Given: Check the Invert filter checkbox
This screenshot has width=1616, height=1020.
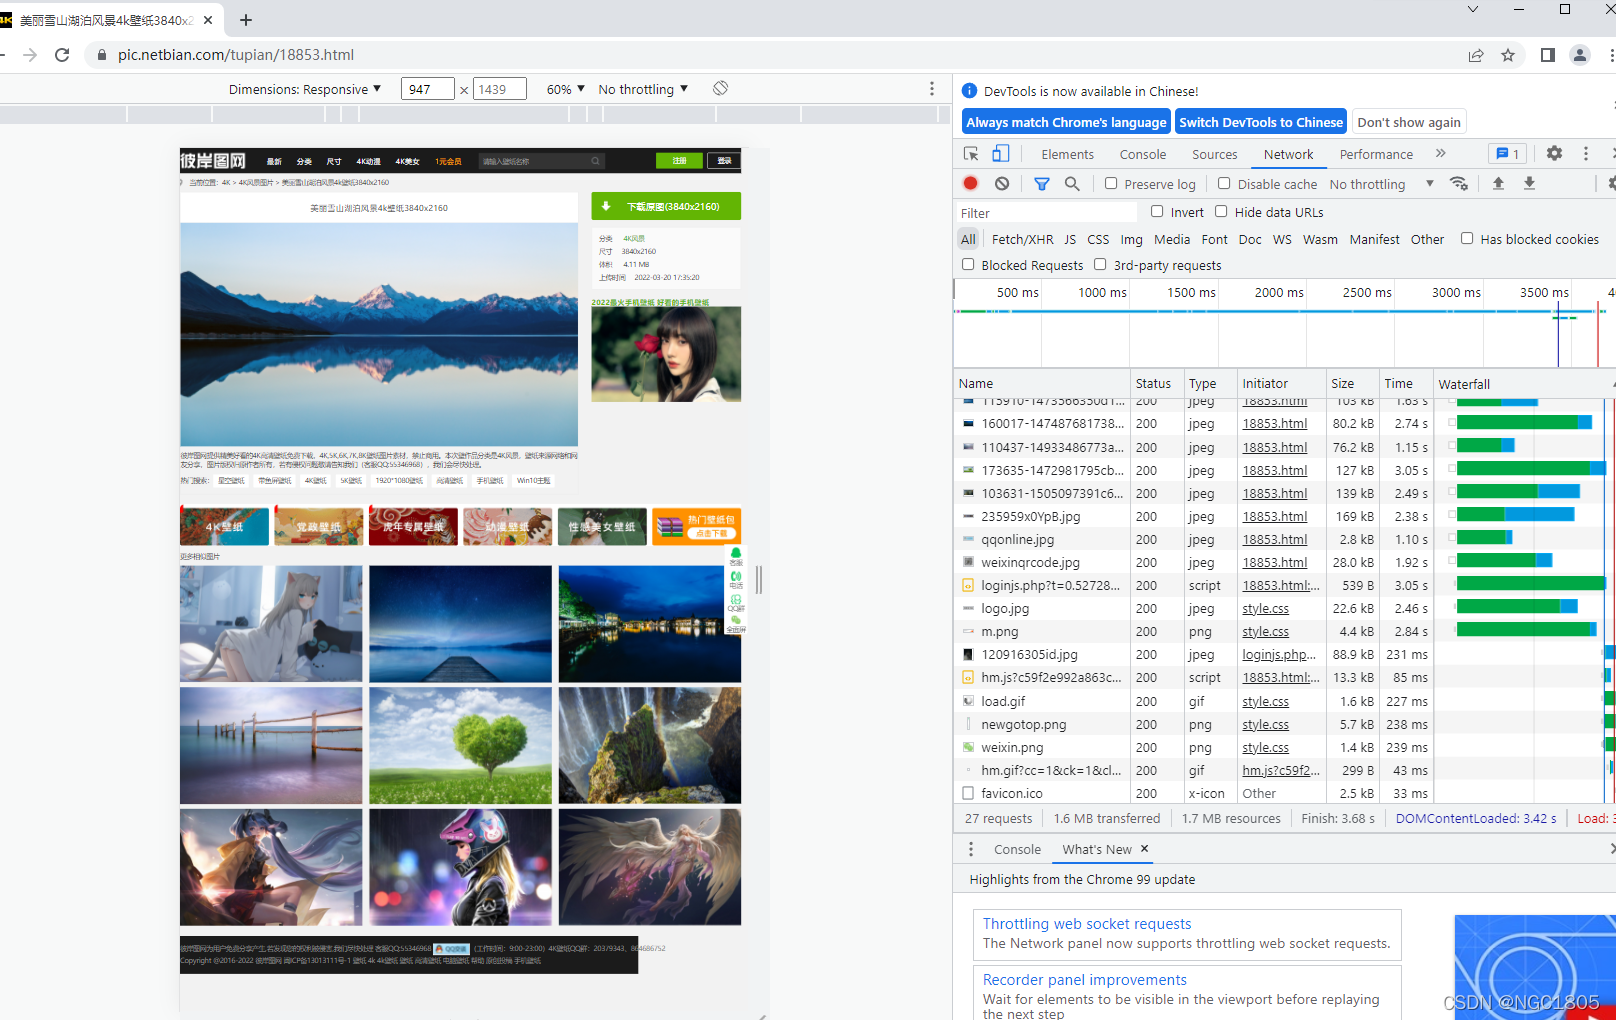Looking at the screenshot, I should click(1157, 212).
